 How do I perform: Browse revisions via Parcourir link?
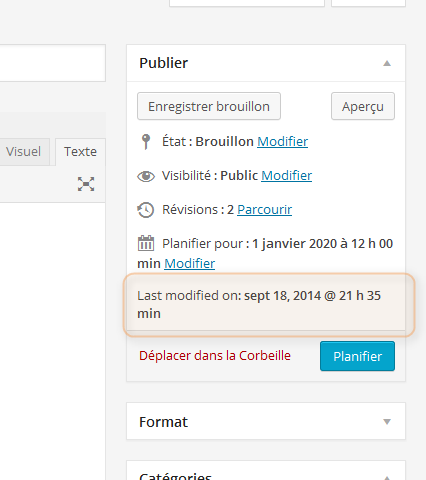point(265,210)
